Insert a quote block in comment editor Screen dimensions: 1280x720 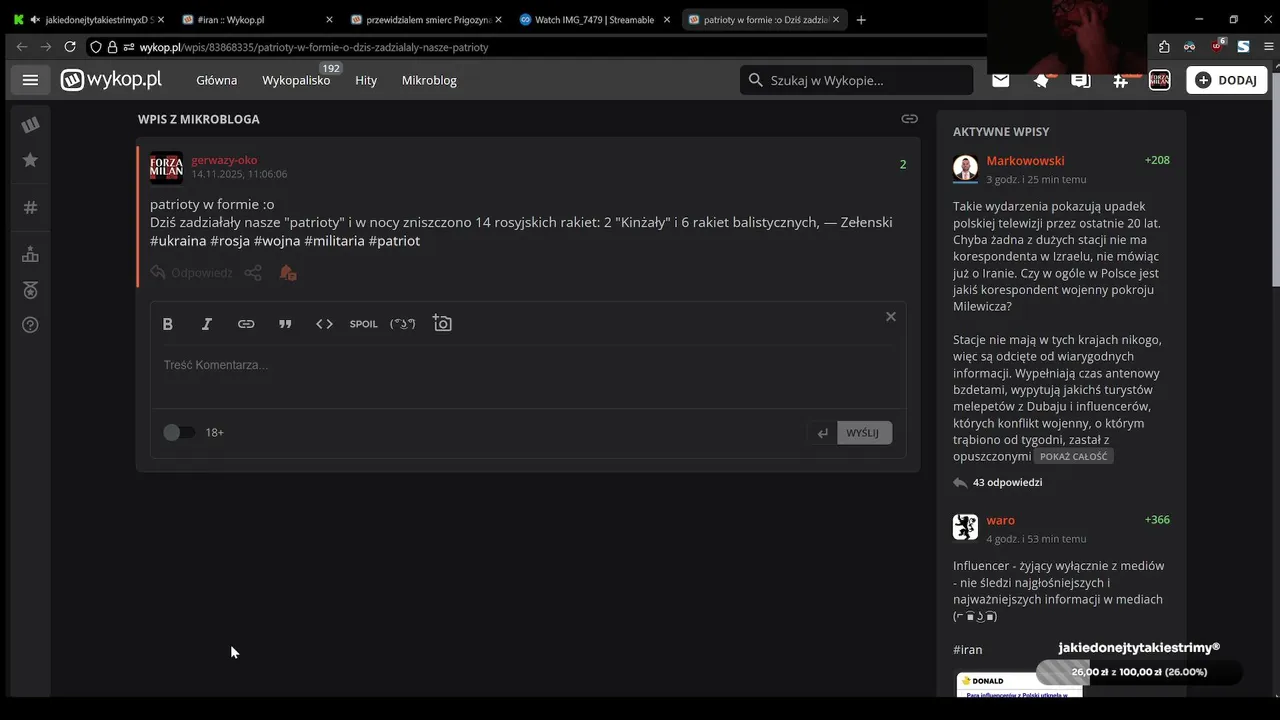pyautogui.click(x=285, y=324)
